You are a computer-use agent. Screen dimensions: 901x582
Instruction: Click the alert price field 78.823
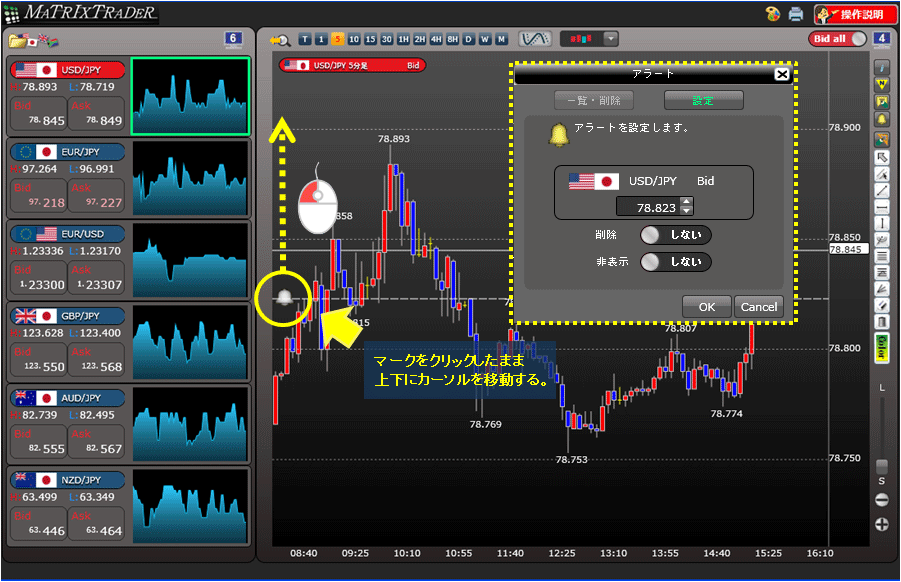(648, 207)
